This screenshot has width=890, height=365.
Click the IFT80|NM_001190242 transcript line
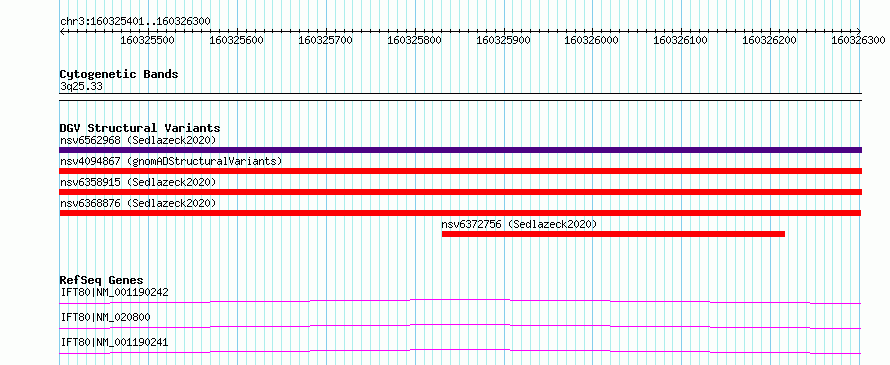pos(460,301)
